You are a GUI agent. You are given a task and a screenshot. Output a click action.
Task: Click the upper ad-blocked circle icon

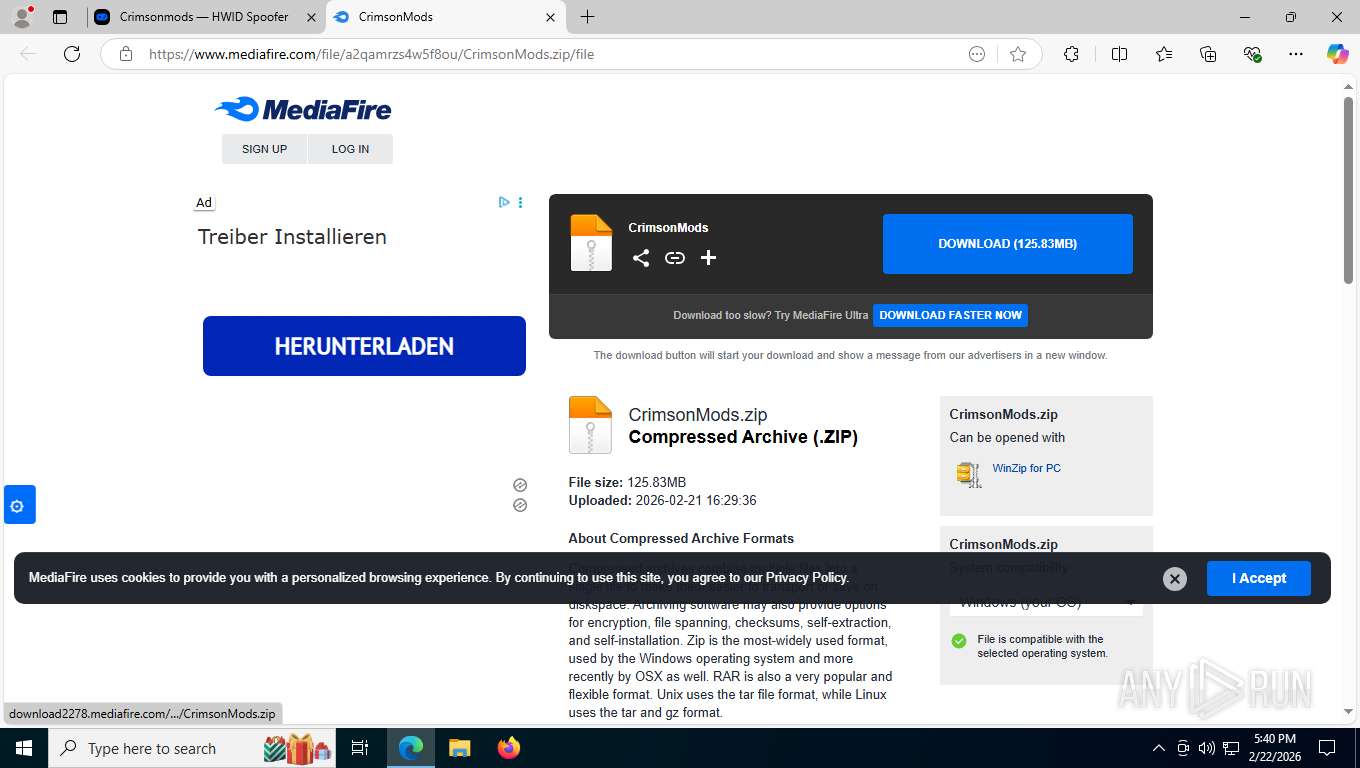tap(520, 485)
